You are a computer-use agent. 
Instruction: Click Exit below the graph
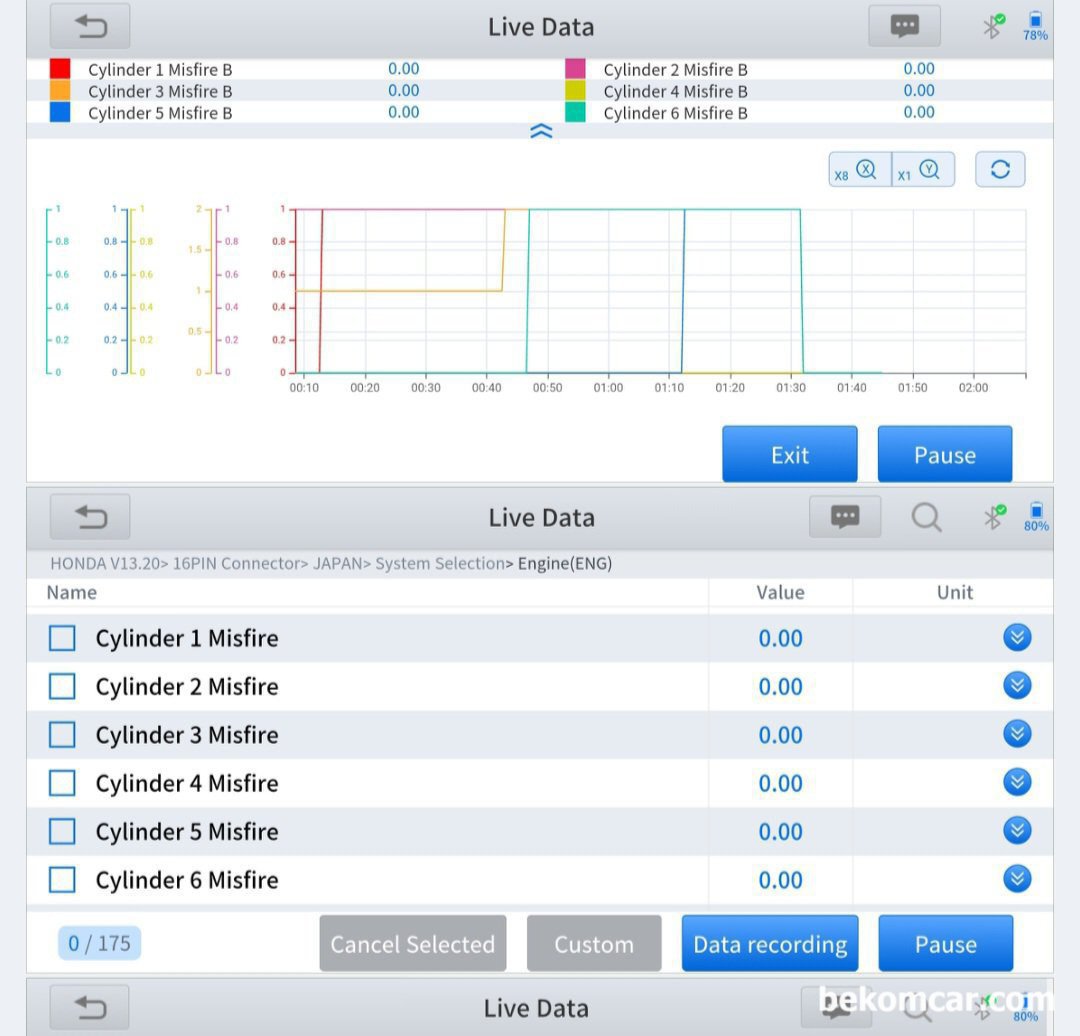pos(789,455)
